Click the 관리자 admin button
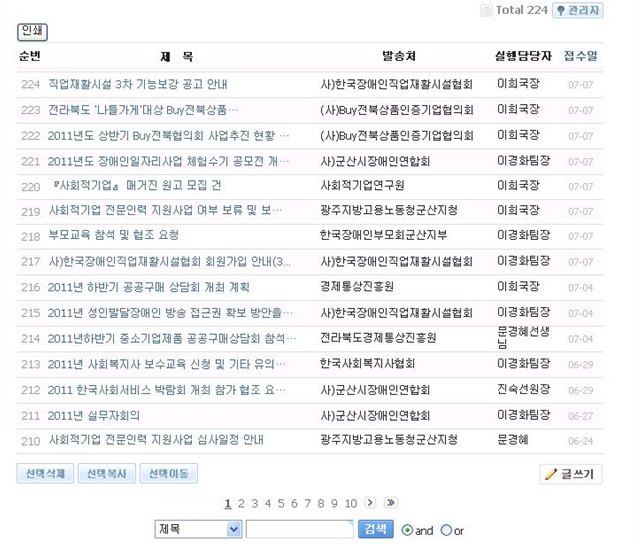The width and height of the screenshot is (640, 544). (578, 10)
